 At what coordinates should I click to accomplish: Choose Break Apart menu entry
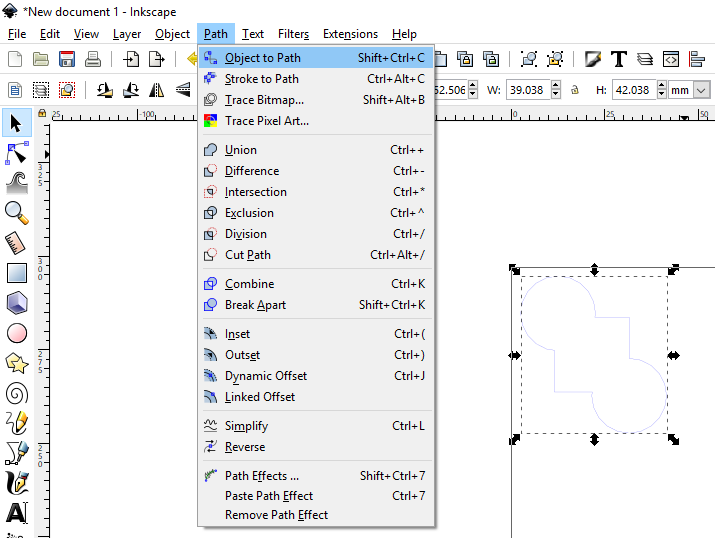[x=316, y=305]
